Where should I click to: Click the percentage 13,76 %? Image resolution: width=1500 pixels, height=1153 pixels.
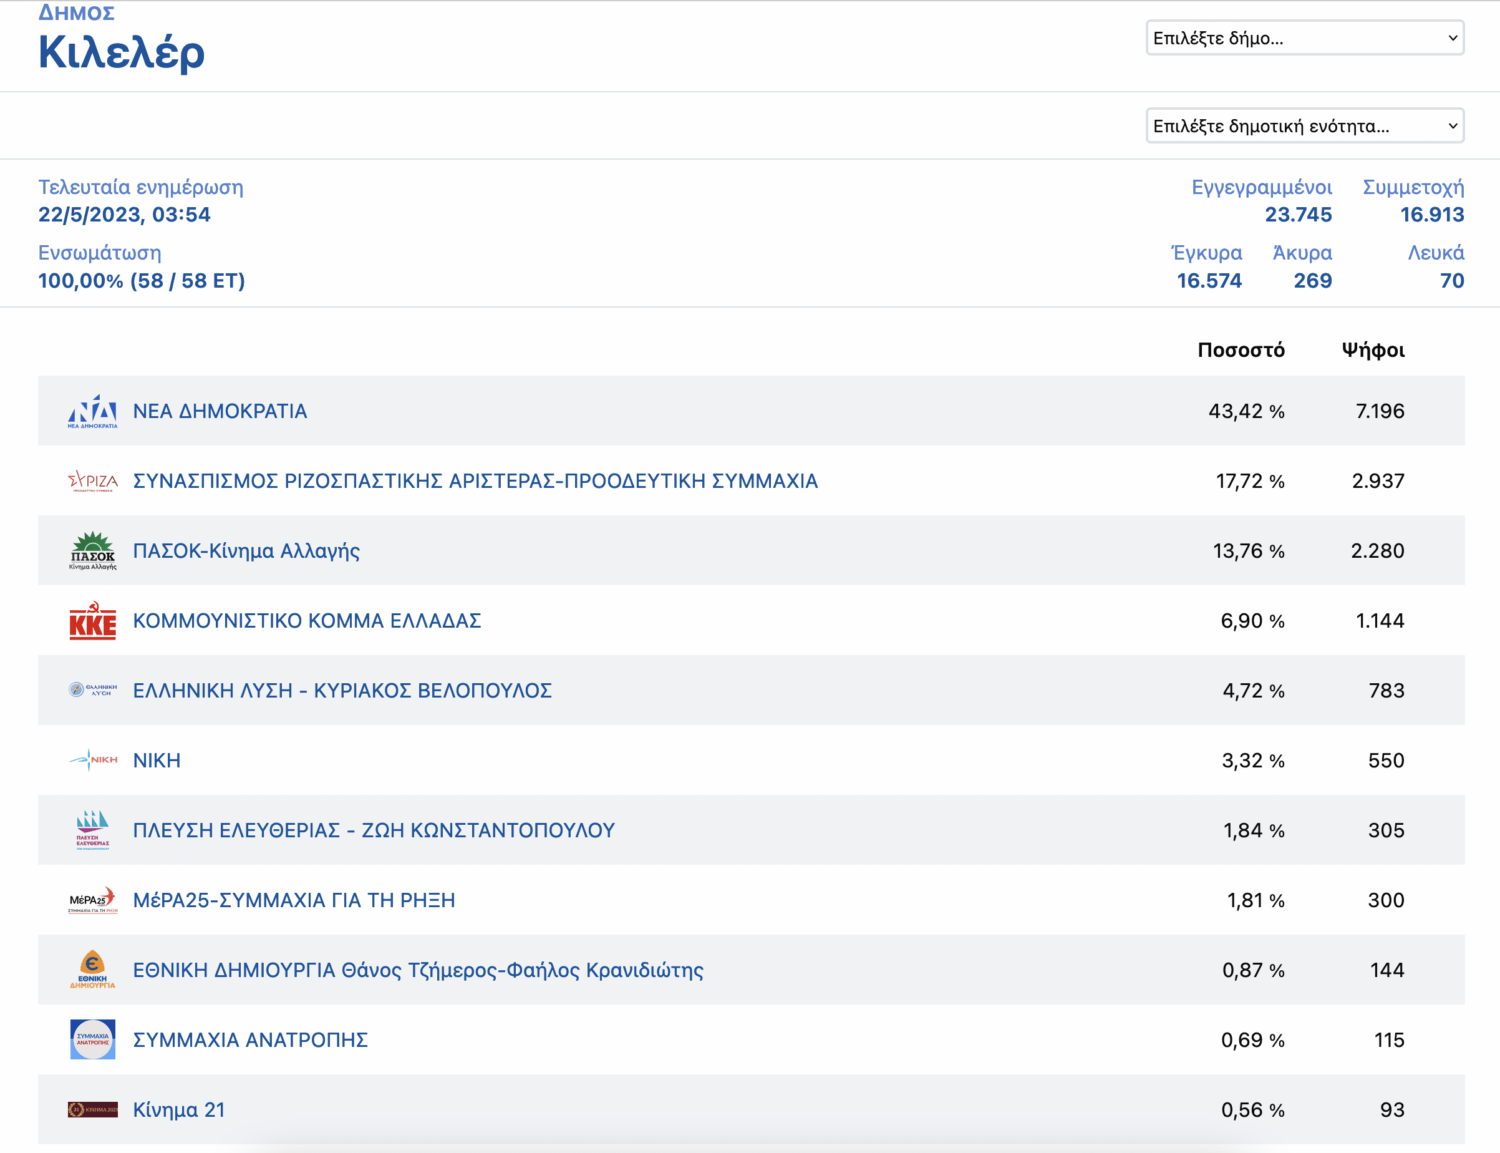click(x=1248, y=551)
